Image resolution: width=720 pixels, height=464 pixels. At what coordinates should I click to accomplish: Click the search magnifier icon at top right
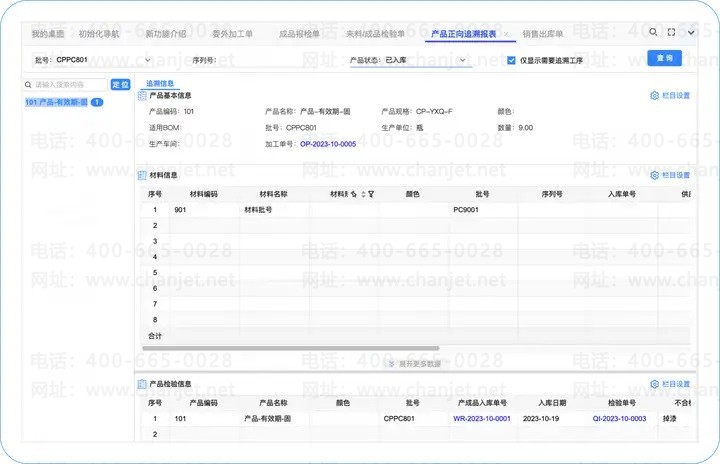tap(653, 32)
